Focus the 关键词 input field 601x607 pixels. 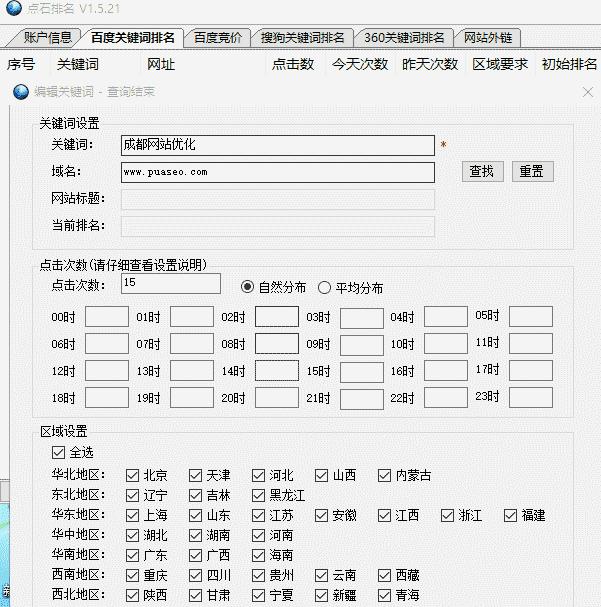[278, 145]
